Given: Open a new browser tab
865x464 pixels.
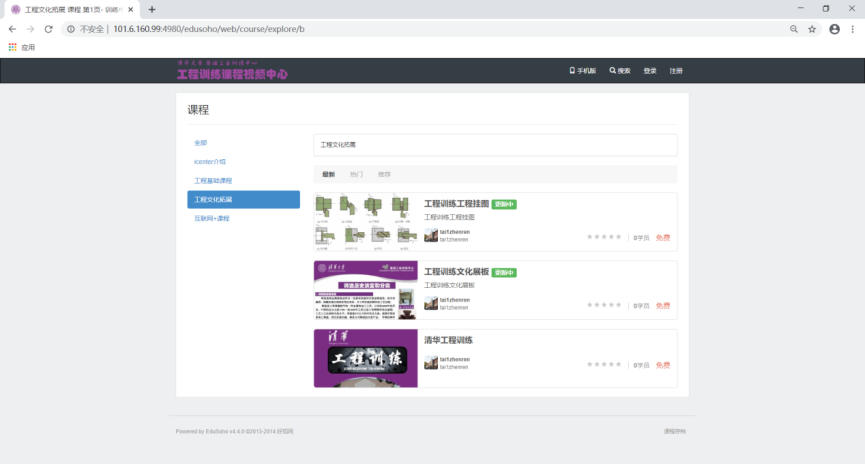Looking at the screenshot, I should pyautogui.click(x=152, y=9).
